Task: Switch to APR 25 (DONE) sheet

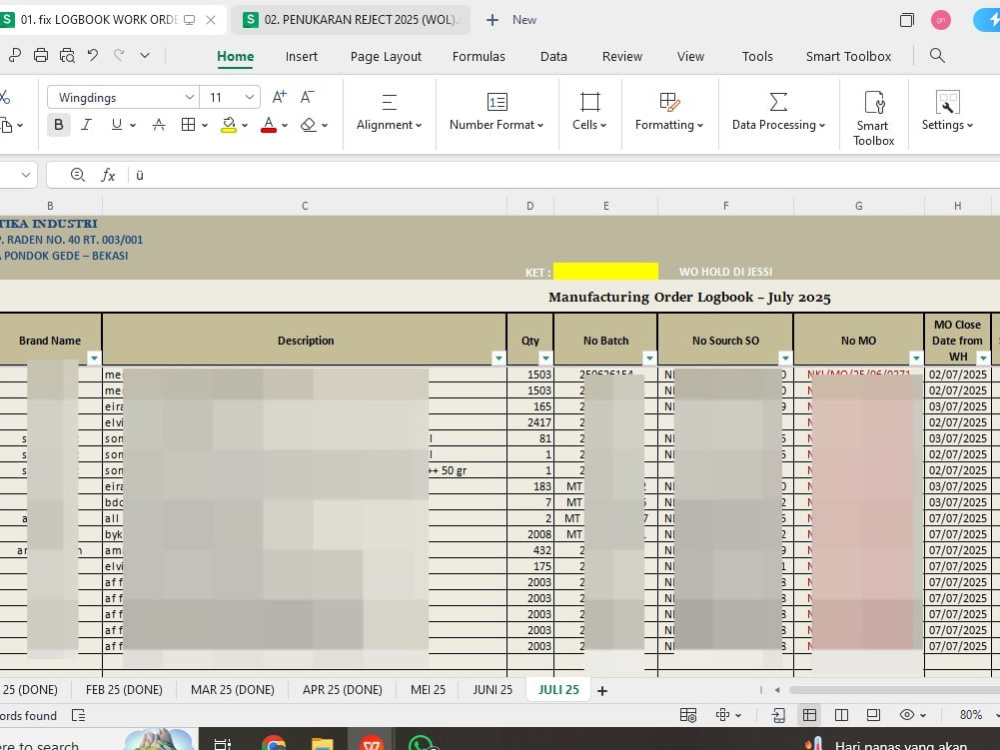Action: pos(342,690)
